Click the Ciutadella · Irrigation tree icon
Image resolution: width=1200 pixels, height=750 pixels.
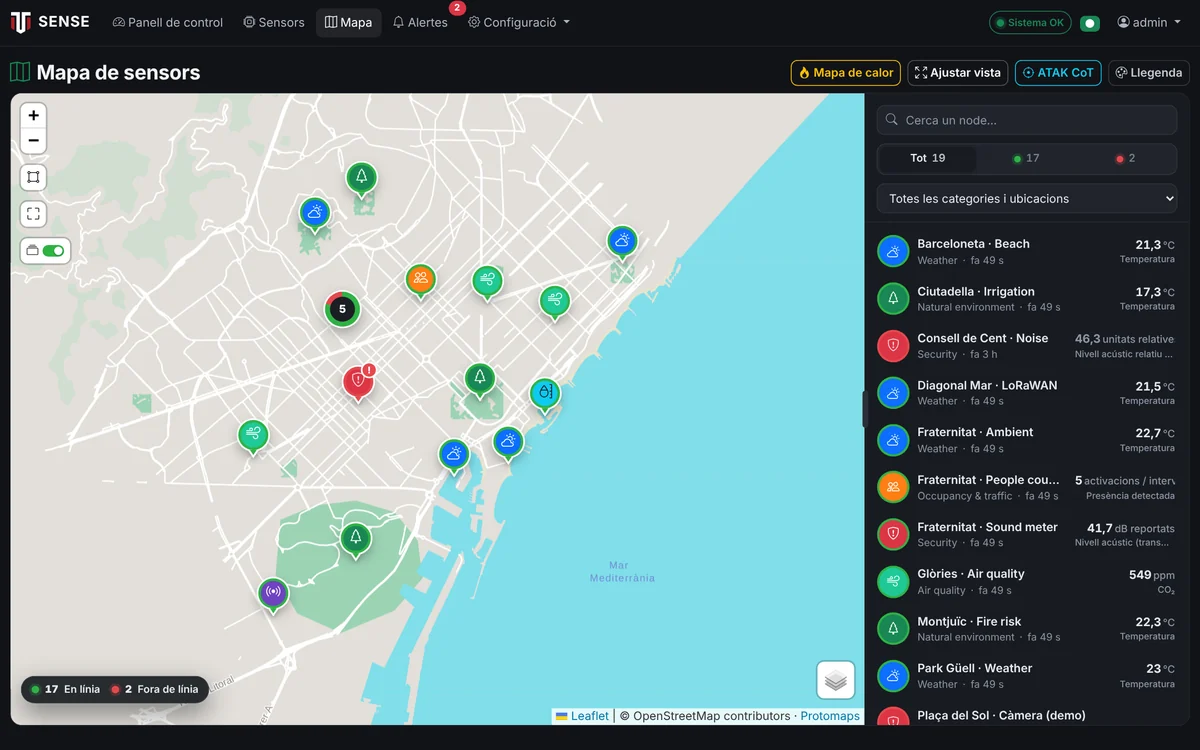(893, 299)
